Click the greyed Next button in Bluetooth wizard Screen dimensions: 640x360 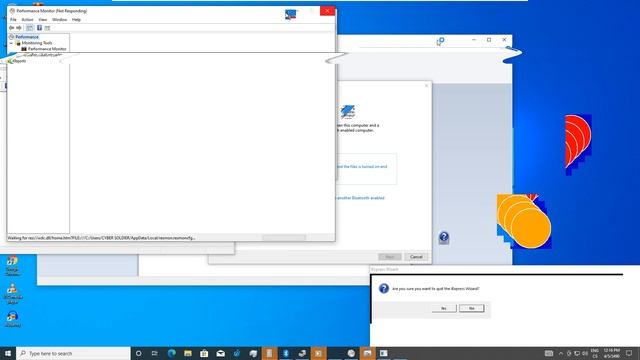(390, 257)
